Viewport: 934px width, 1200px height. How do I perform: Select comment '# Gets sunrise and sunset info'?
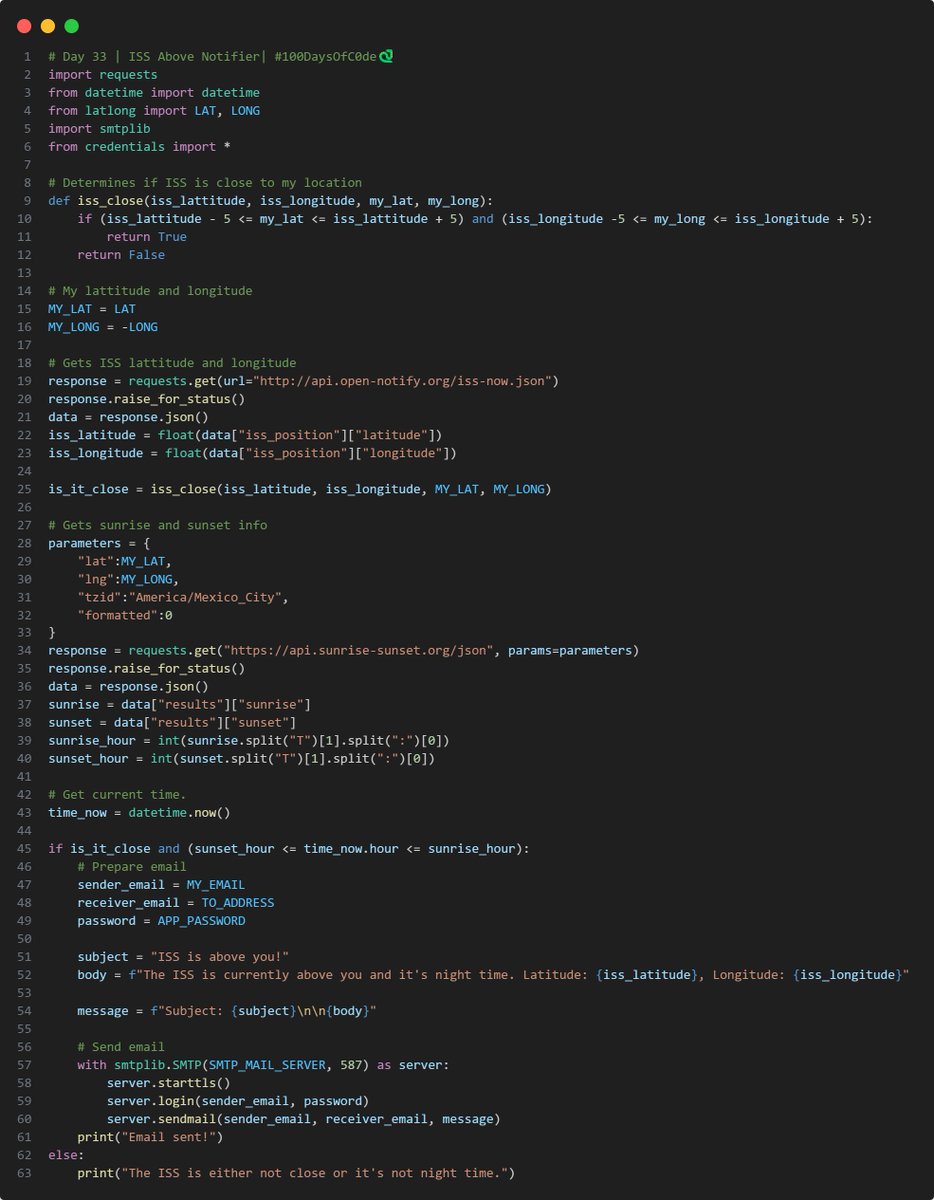point(158,525)
